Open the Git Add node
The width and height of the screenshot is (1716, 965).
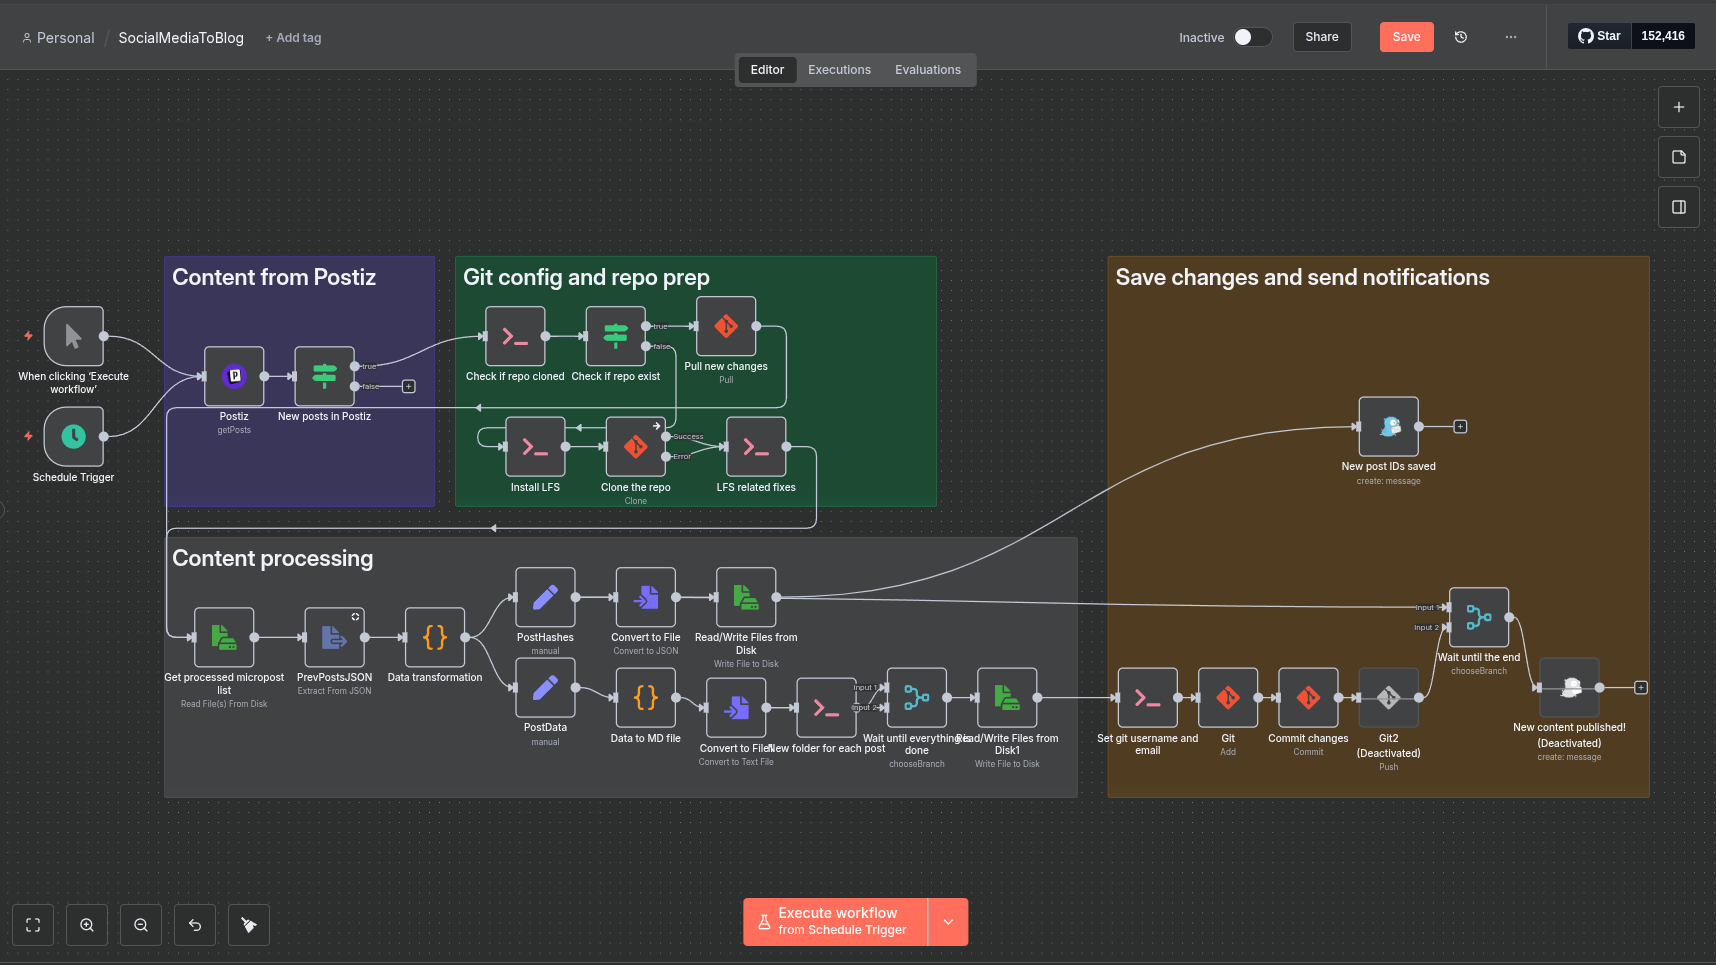[x=1227, y=698]
